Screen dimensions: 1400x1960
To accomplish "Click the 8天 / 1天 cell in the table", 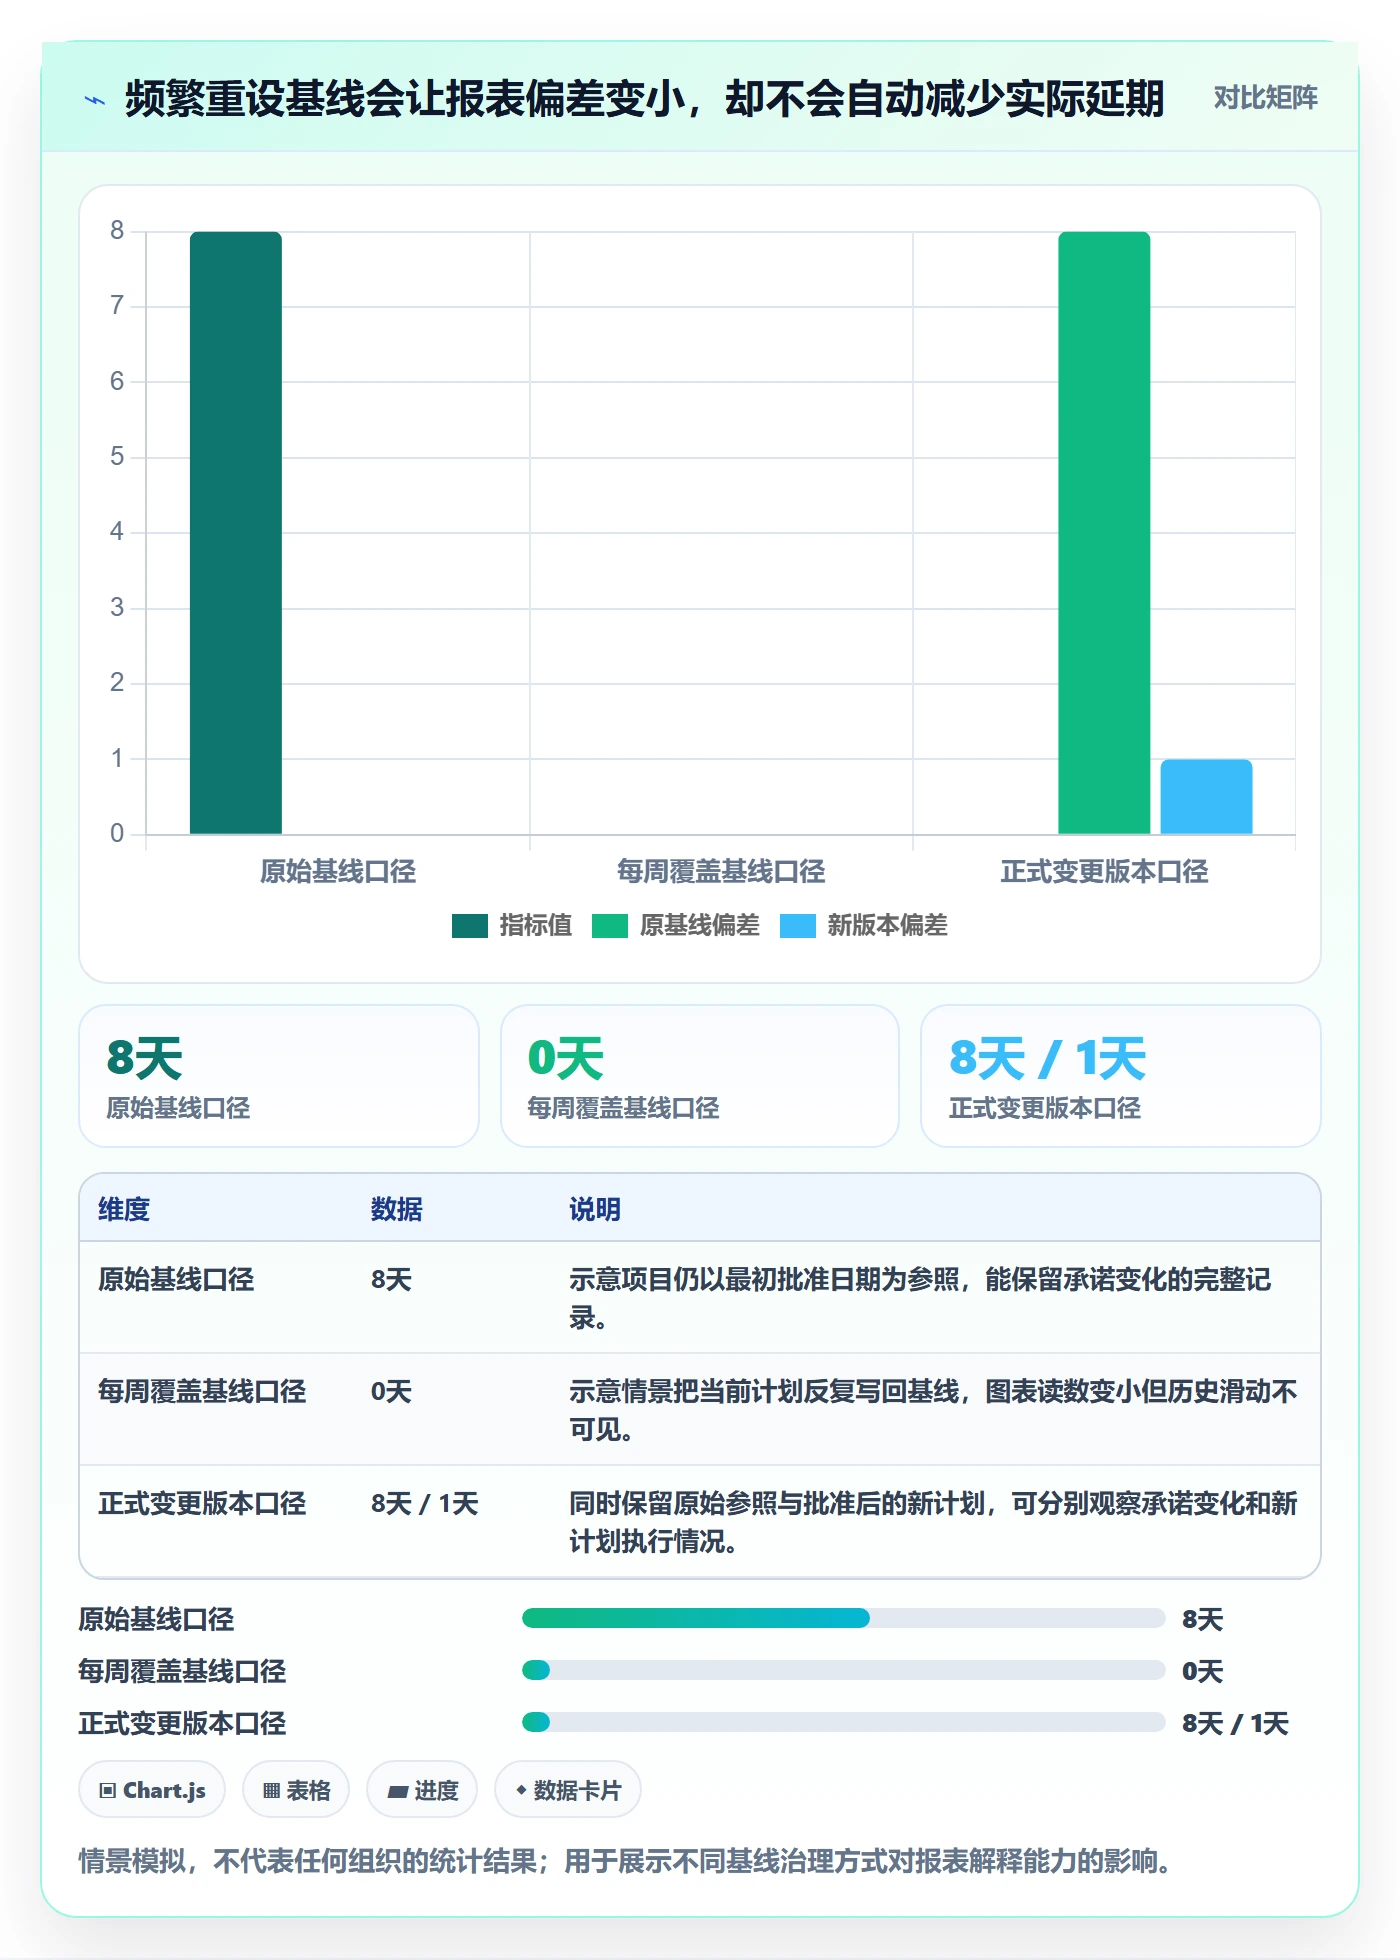I will point(425,1503).
